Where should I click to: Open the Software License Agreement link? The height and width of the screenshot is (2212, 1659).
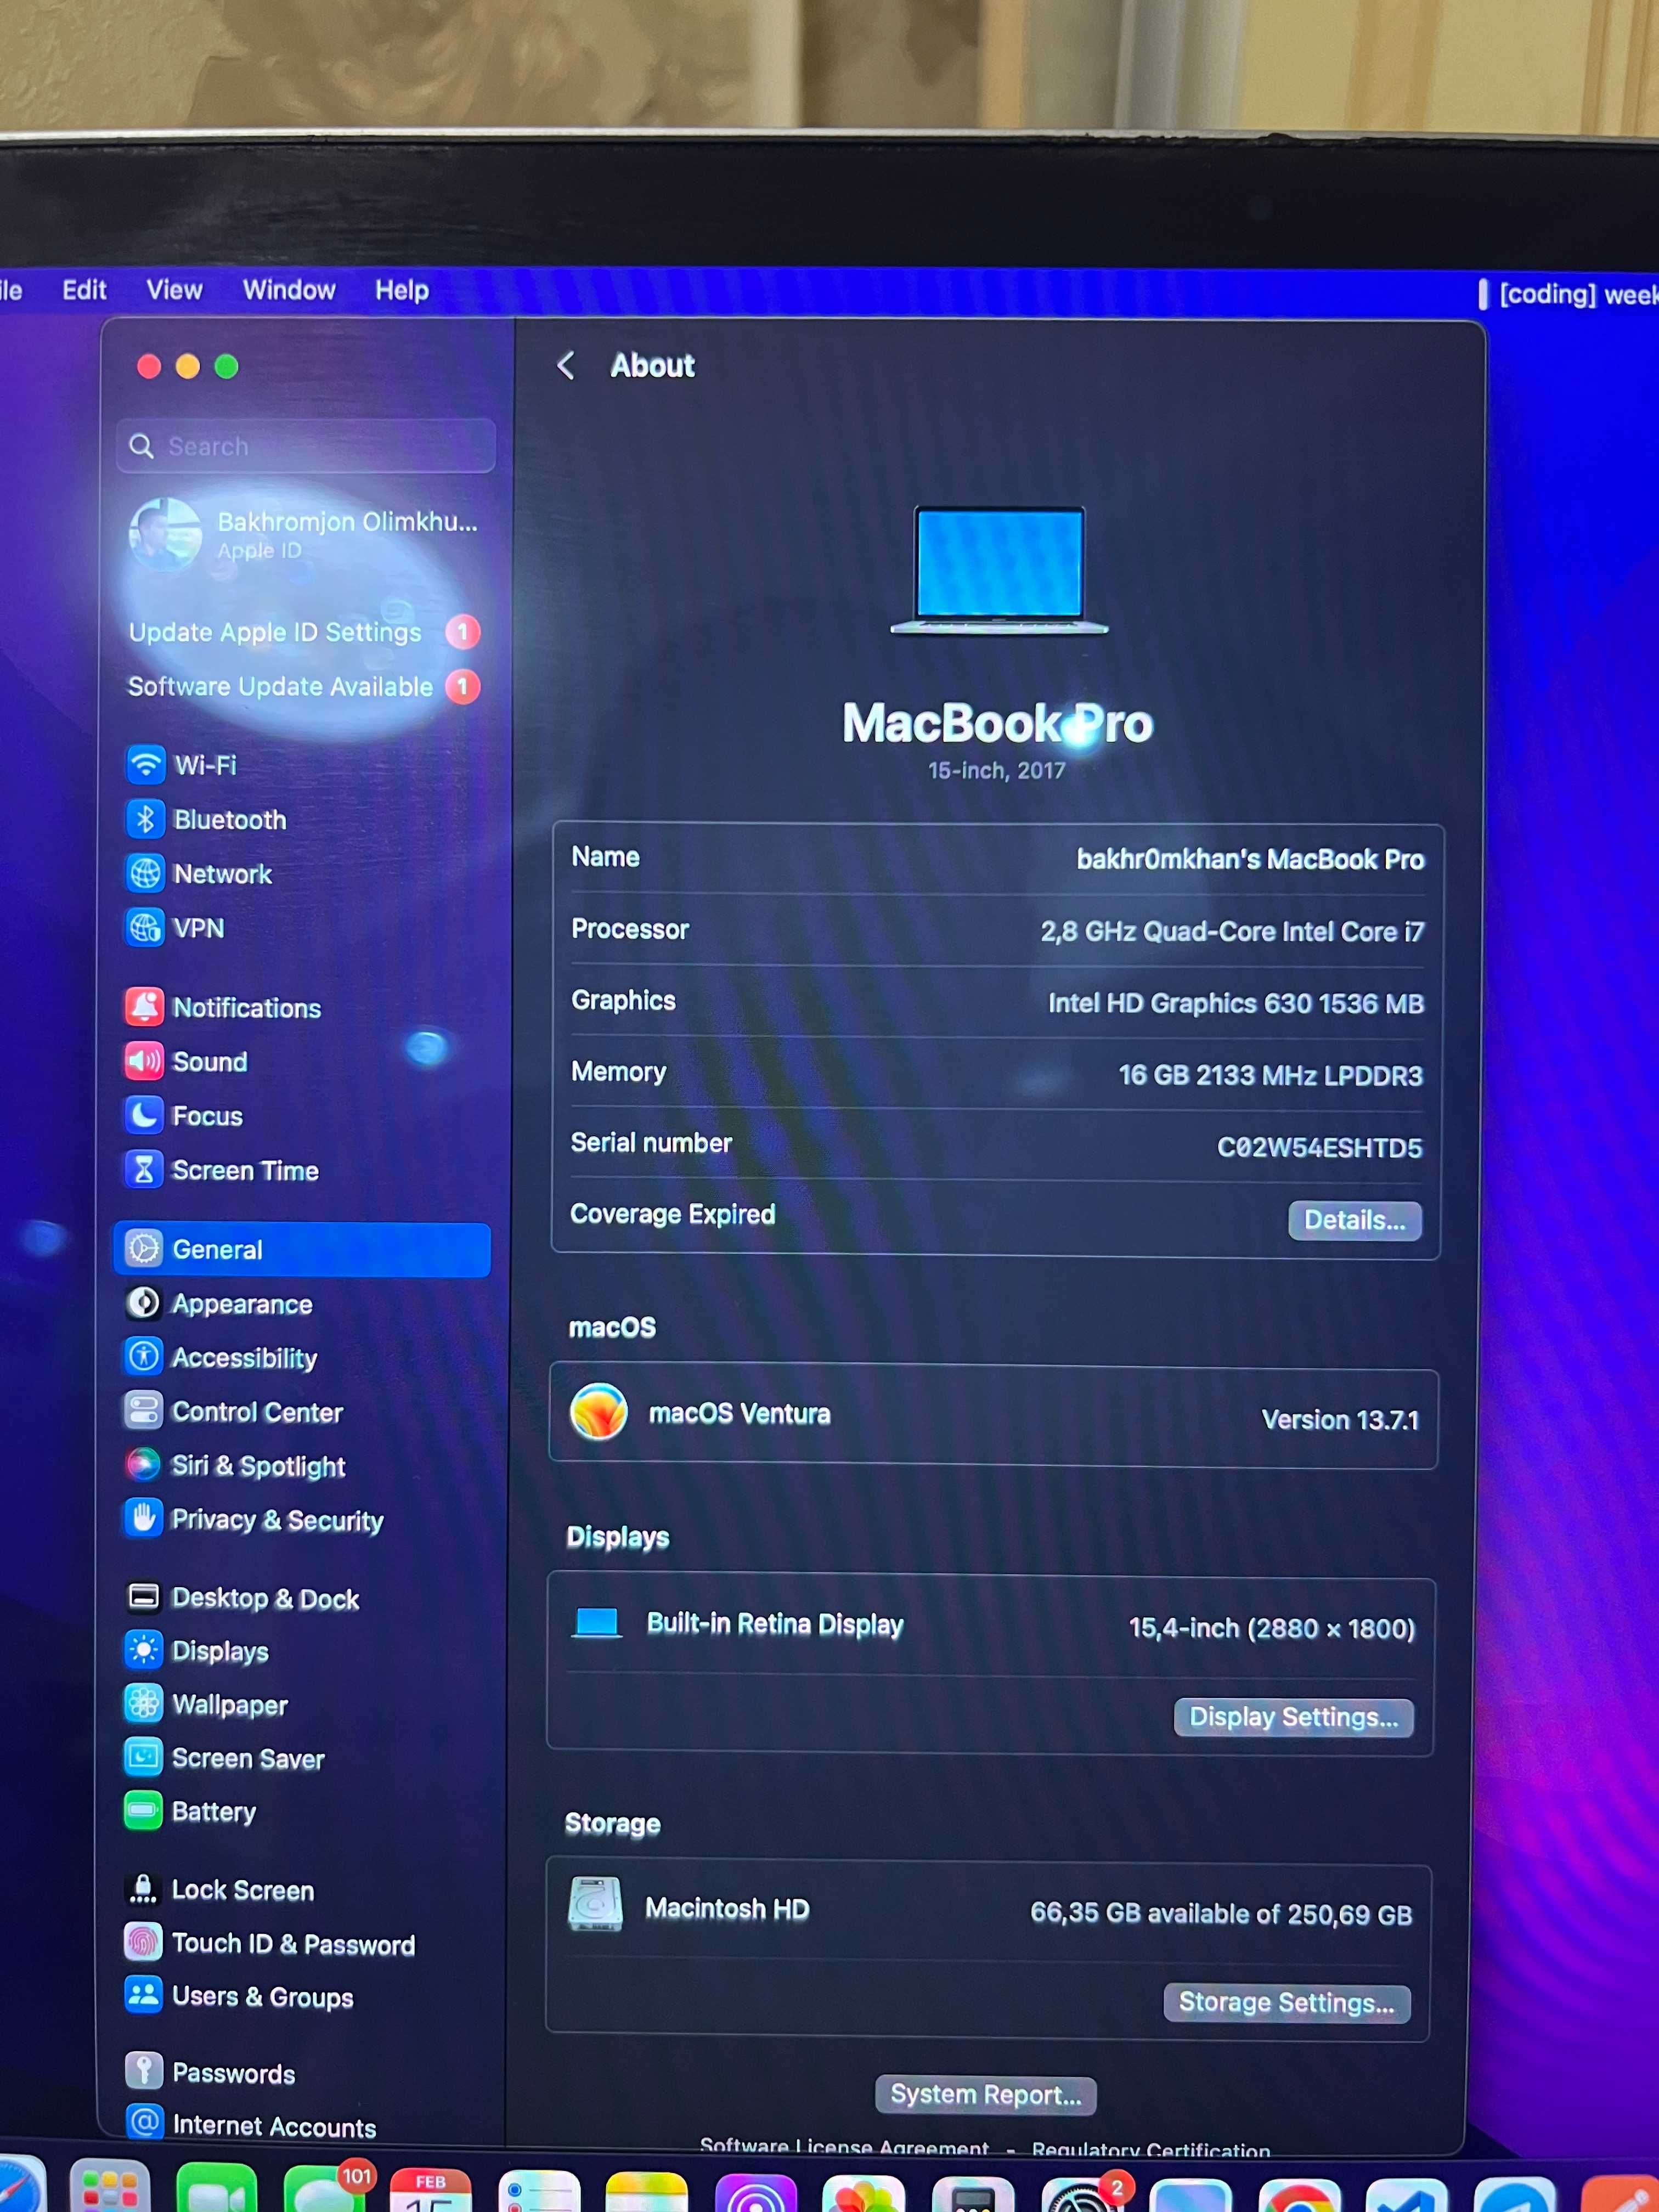[844, 2147]
